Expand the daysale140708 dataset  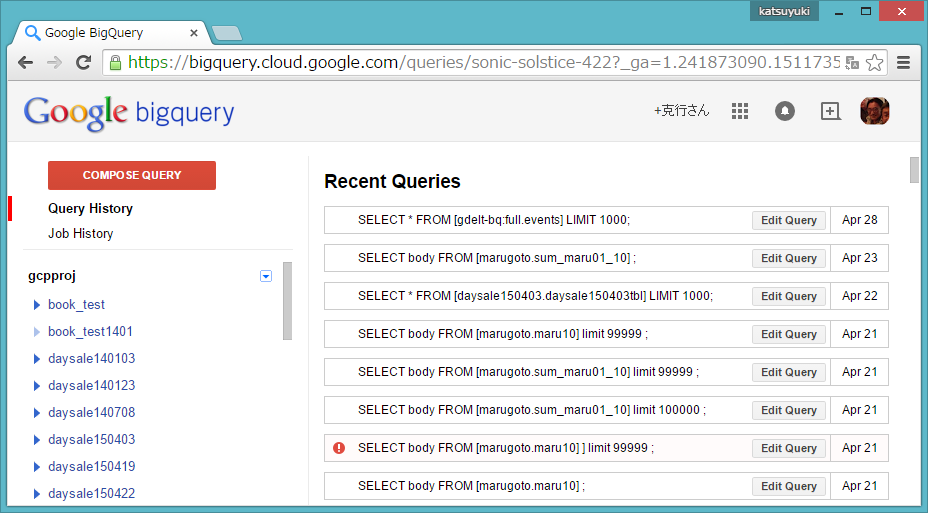[x=37, y=413]
